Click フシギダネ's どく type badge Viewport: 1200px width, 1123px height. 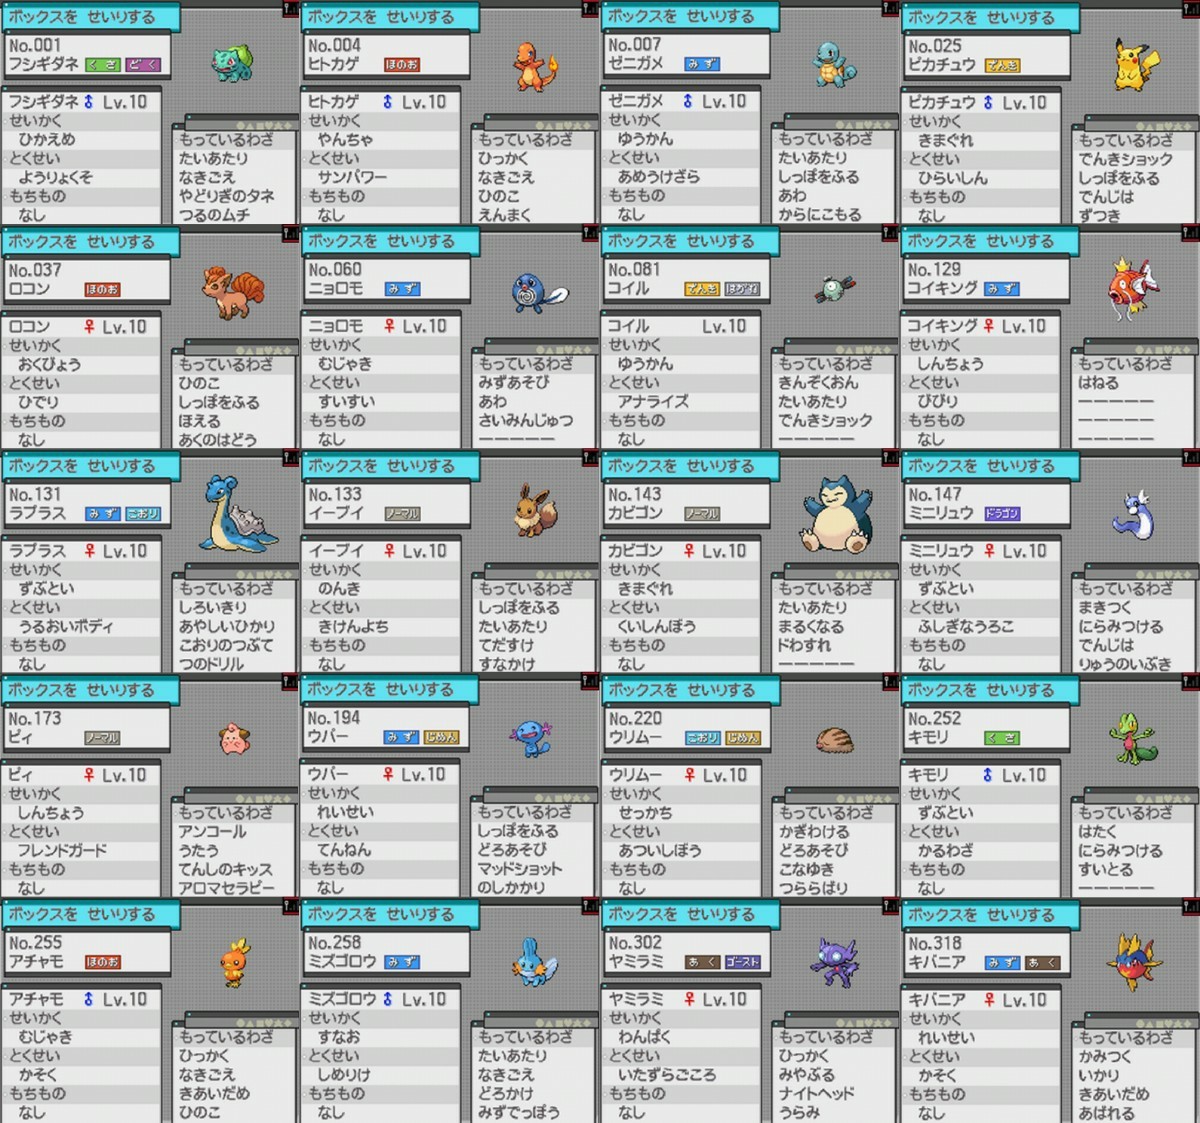142,65
